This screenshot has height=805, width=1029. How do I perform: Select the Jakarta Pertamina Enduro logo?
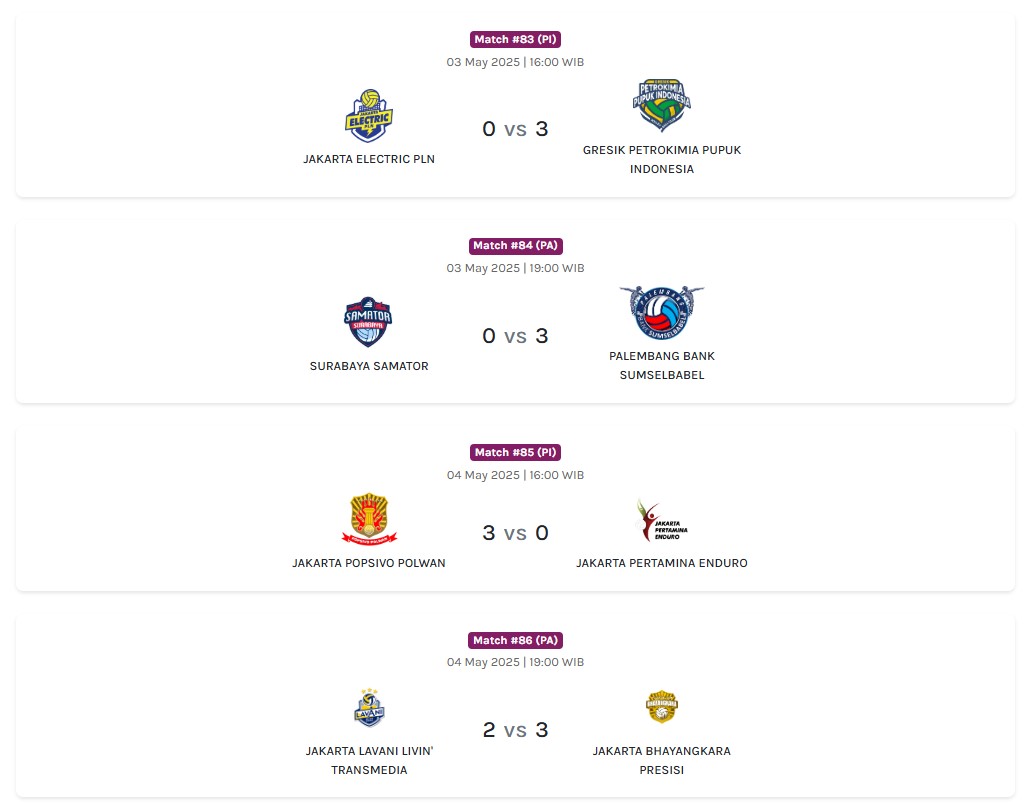662,520
